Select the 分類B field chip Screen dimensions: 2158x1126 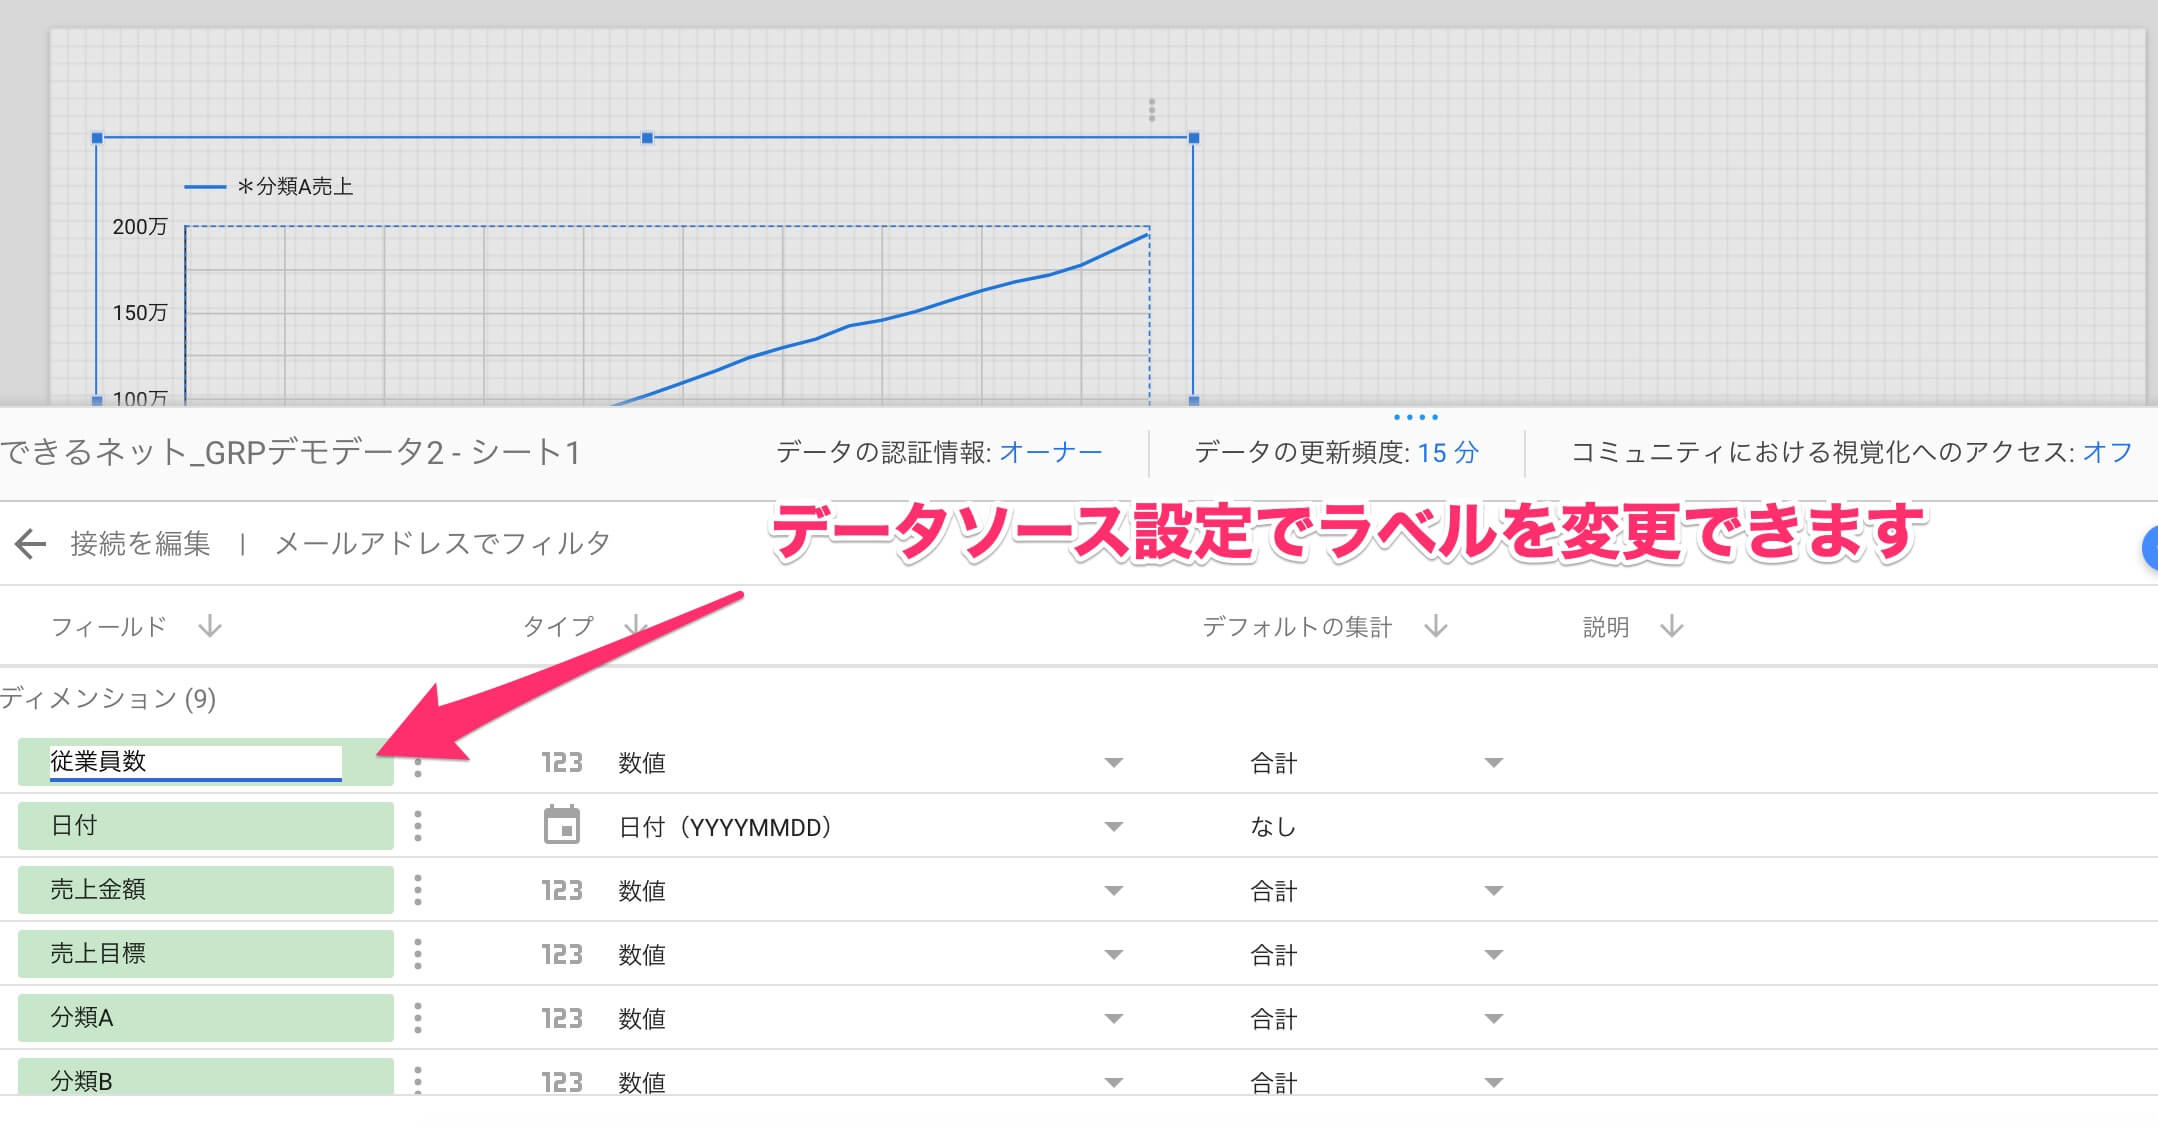point(206,1076)
